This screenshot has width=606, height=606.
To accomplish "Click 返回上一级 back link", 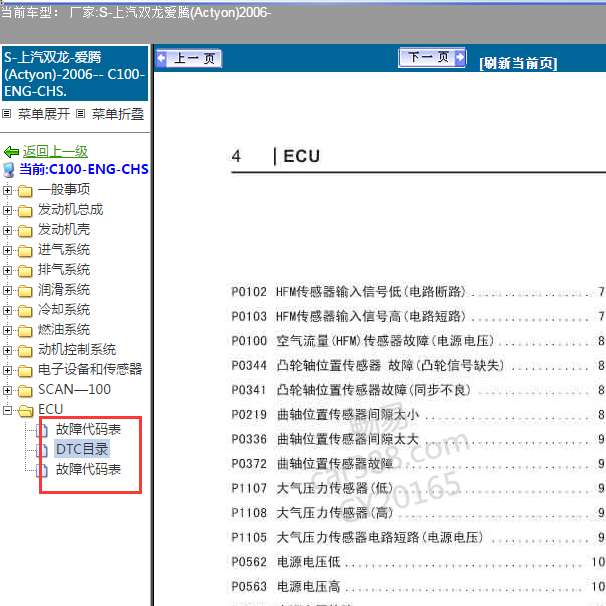I will [55, 151].
